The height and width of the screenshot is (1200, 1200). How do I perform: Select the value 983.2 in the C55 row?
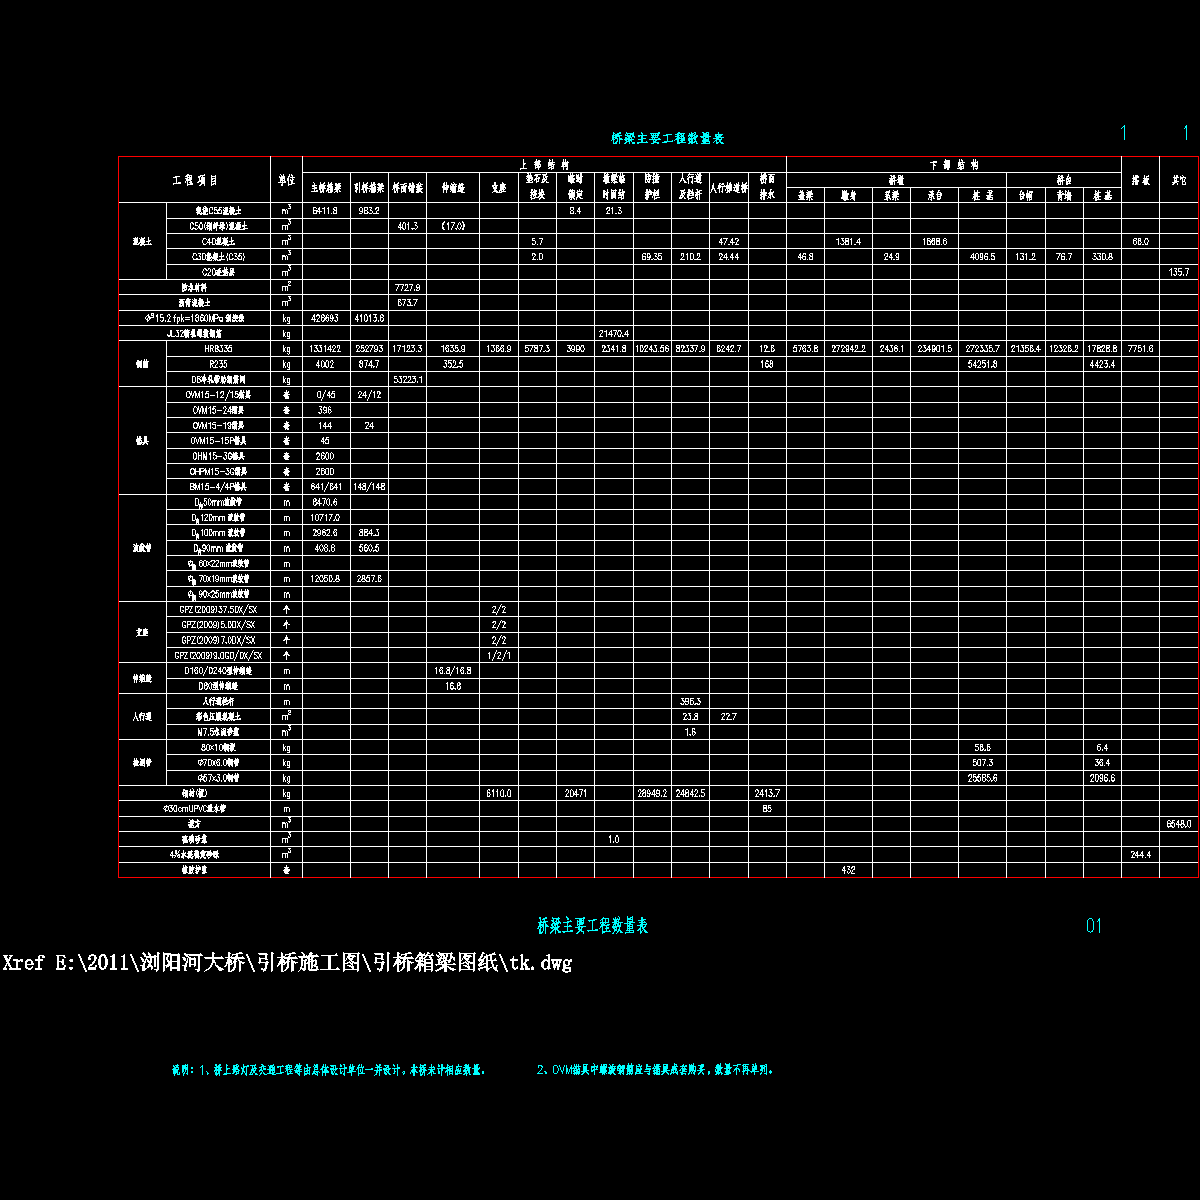(x=369, y=211)
